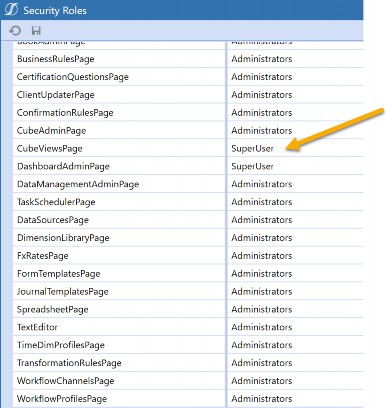Click Administrators value for DataSourcesPage
This screenshot has width=386, height=408.
click(x=262, y=220)
